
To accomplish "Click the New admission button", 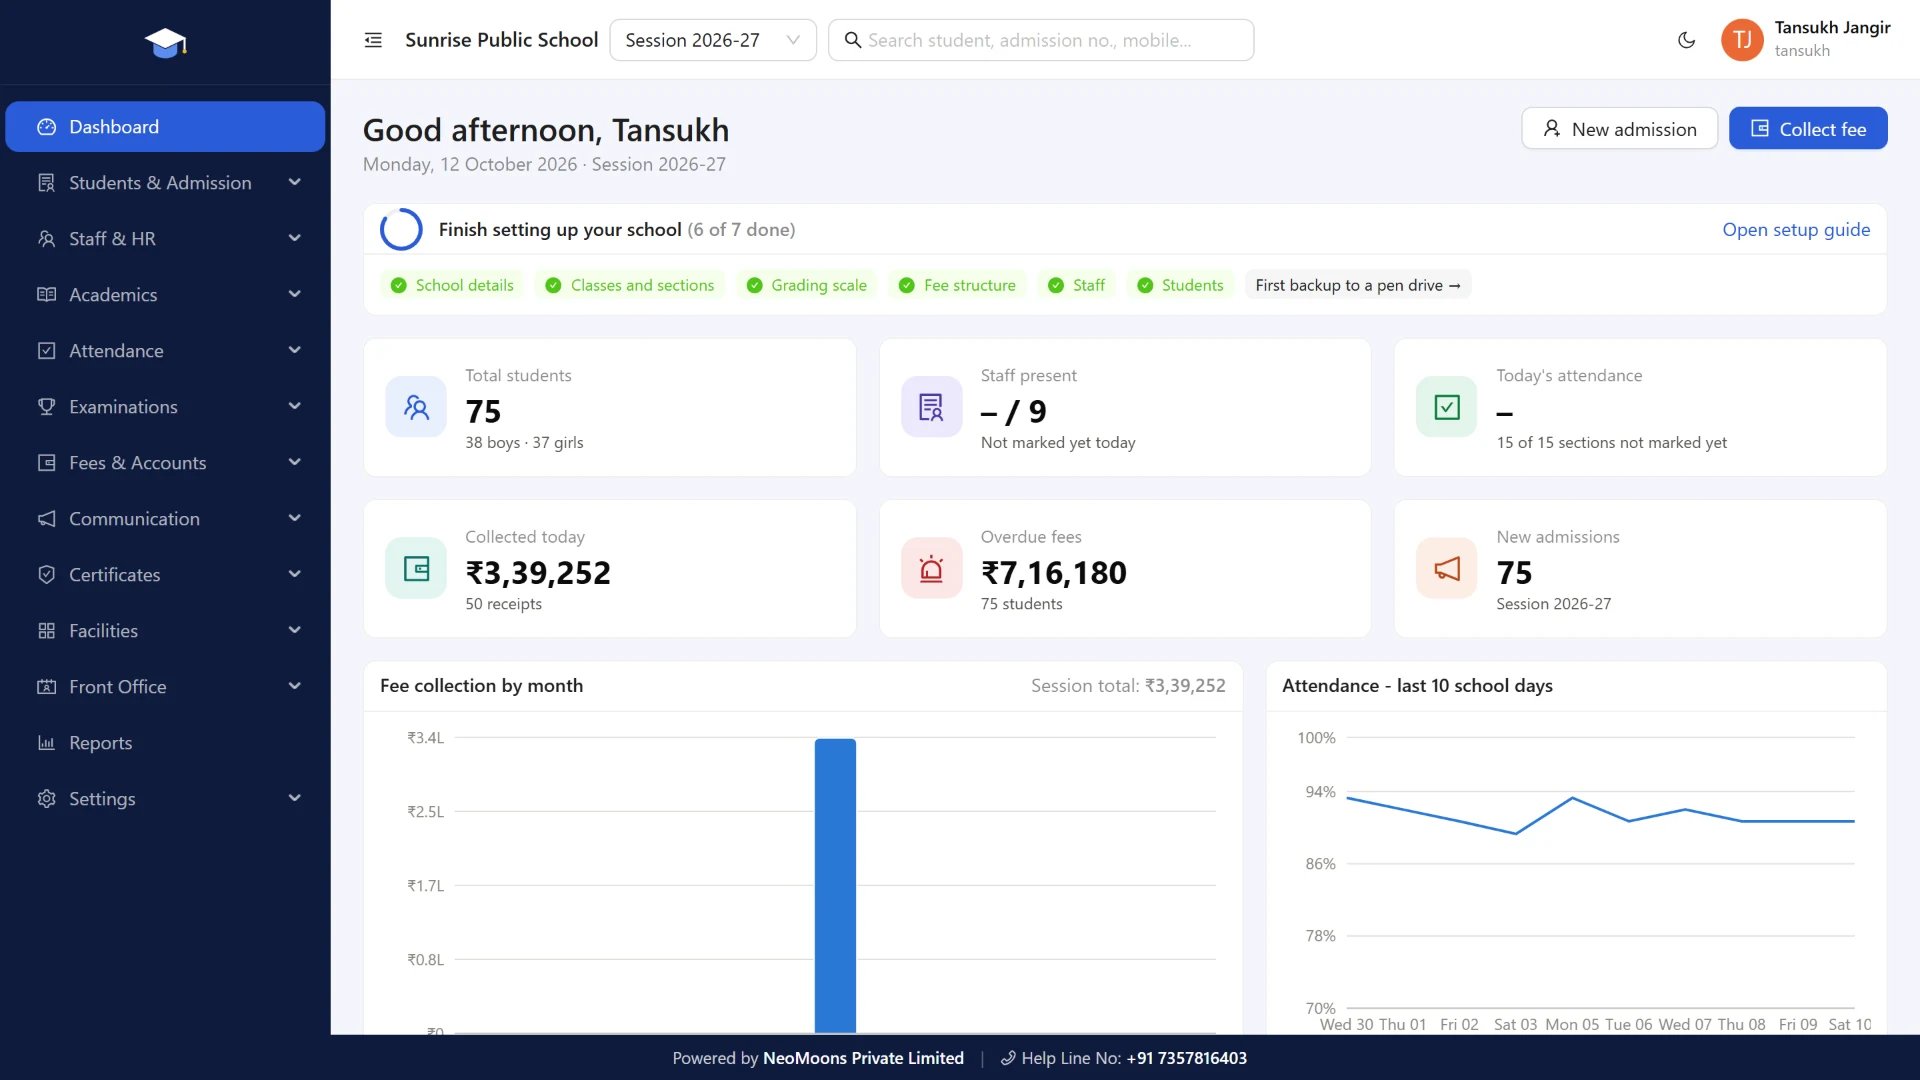I will [x=1619, y=128].
